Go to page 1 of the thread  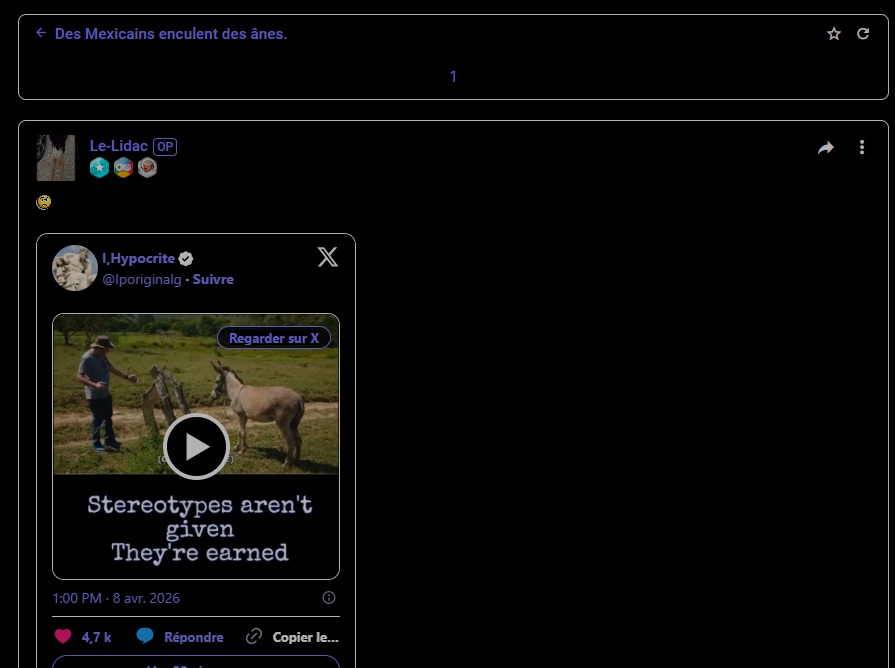(453, 77)
